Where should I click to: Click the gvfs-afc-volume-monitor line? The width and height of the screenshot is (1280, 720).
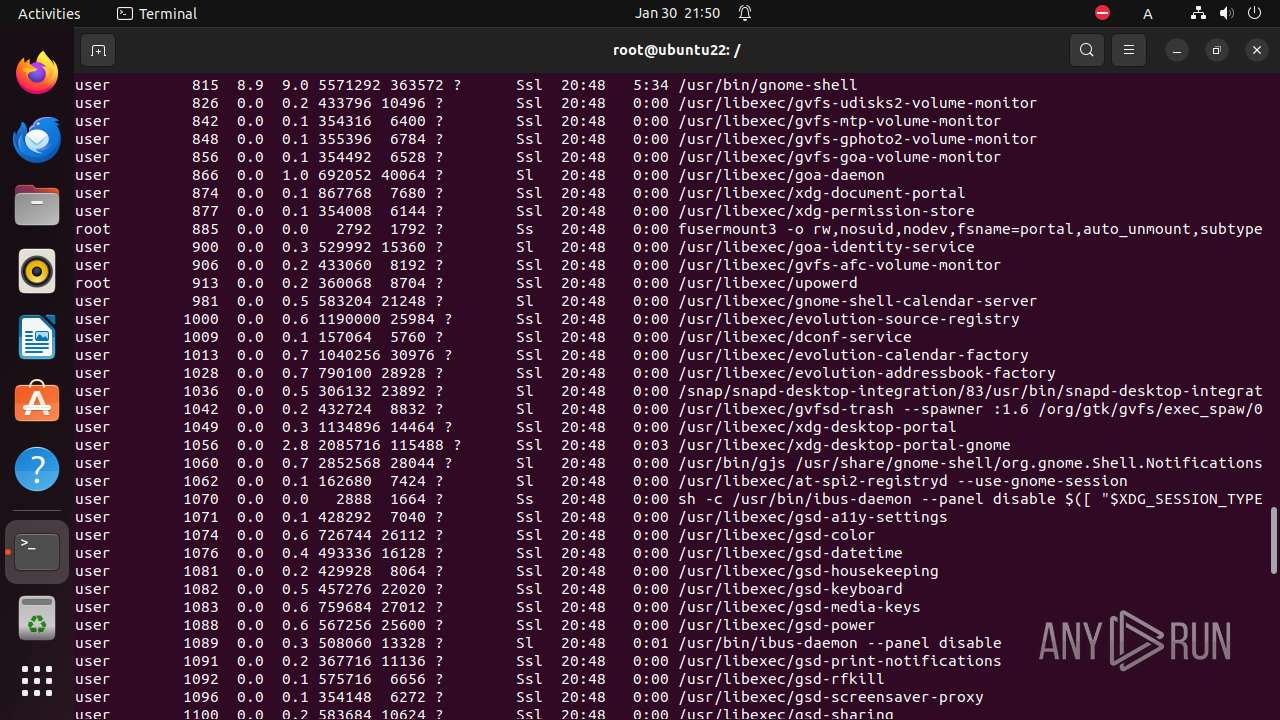[x=839, y=265]
